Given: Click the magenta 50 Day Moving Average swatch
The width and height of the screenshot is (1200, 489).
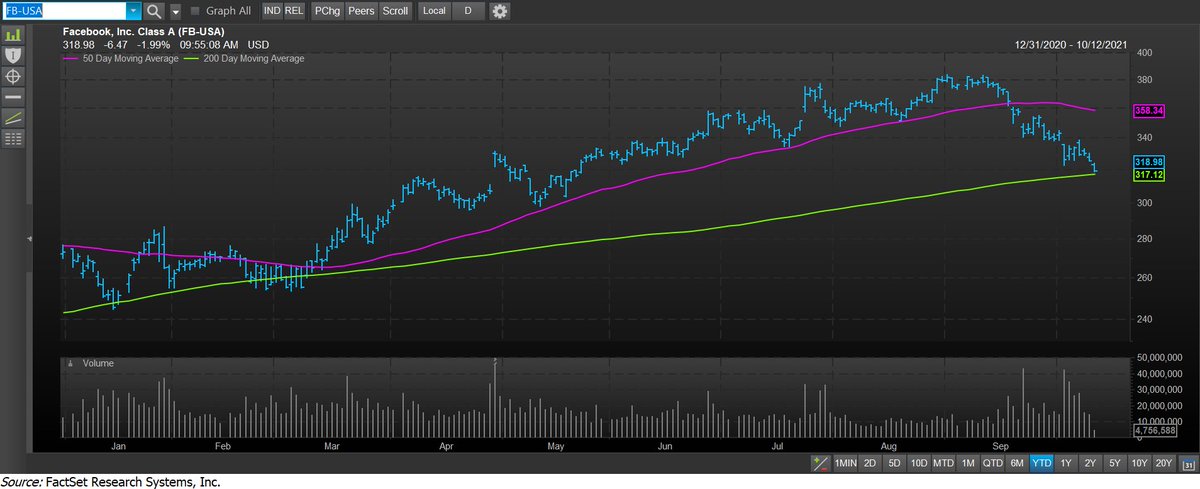Looking at the screenshot, I should click(x=70, y=59).
